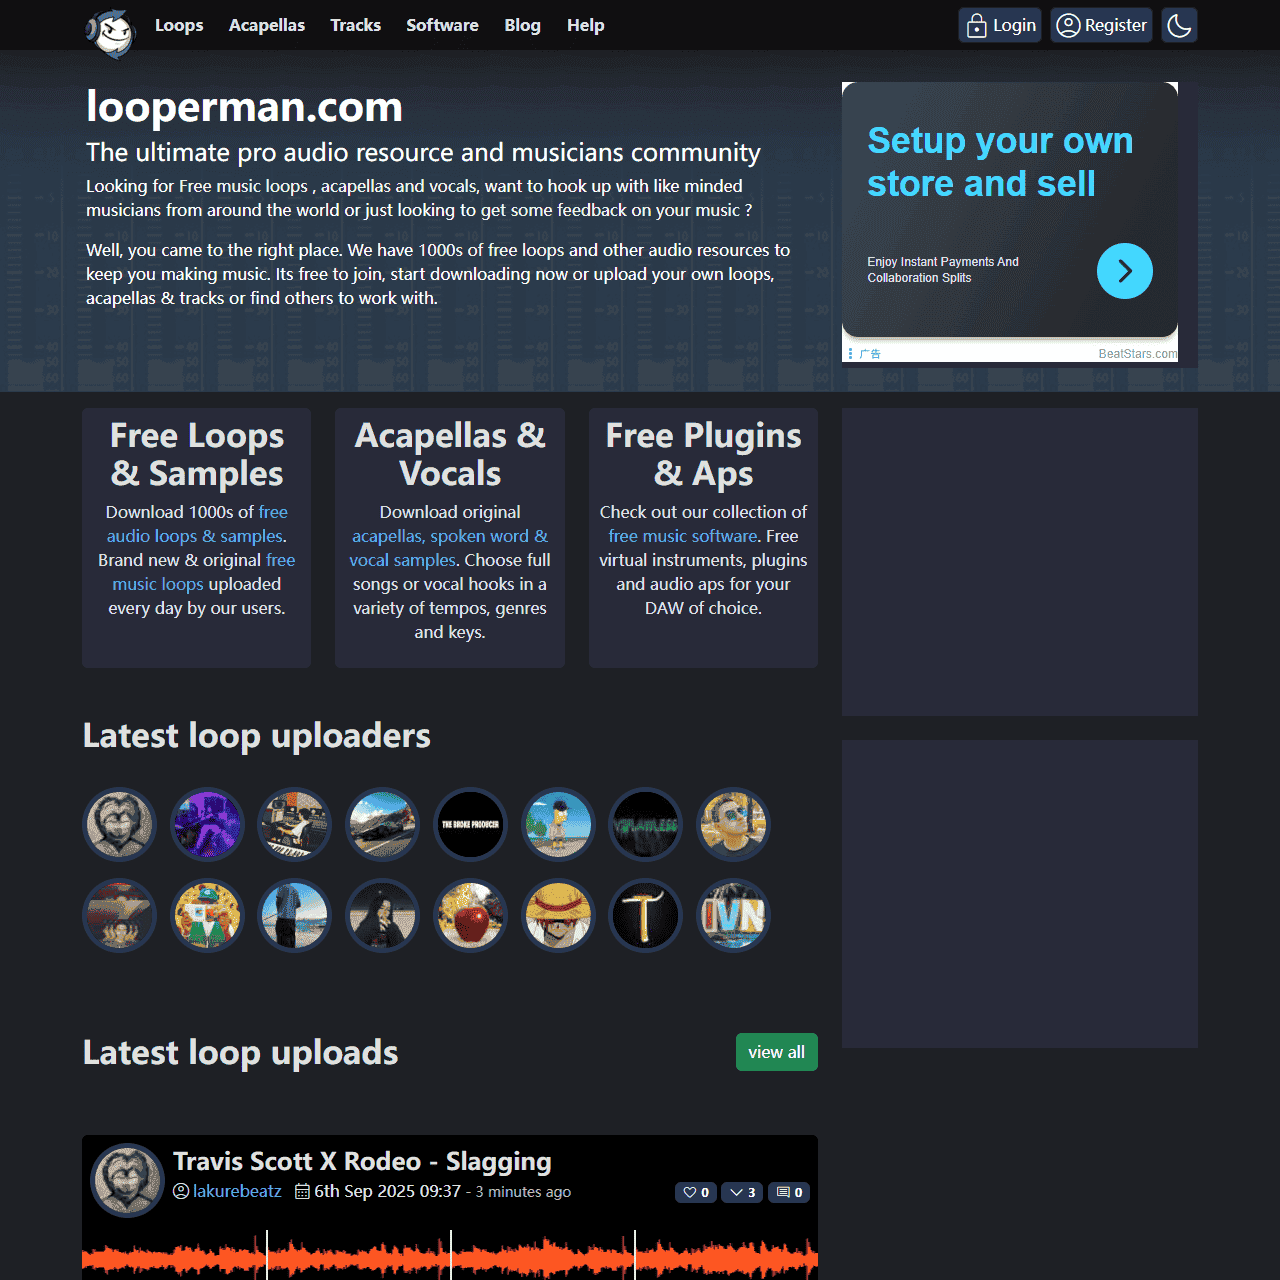Open the Acapellas menu item

click(x=266, y=25)
